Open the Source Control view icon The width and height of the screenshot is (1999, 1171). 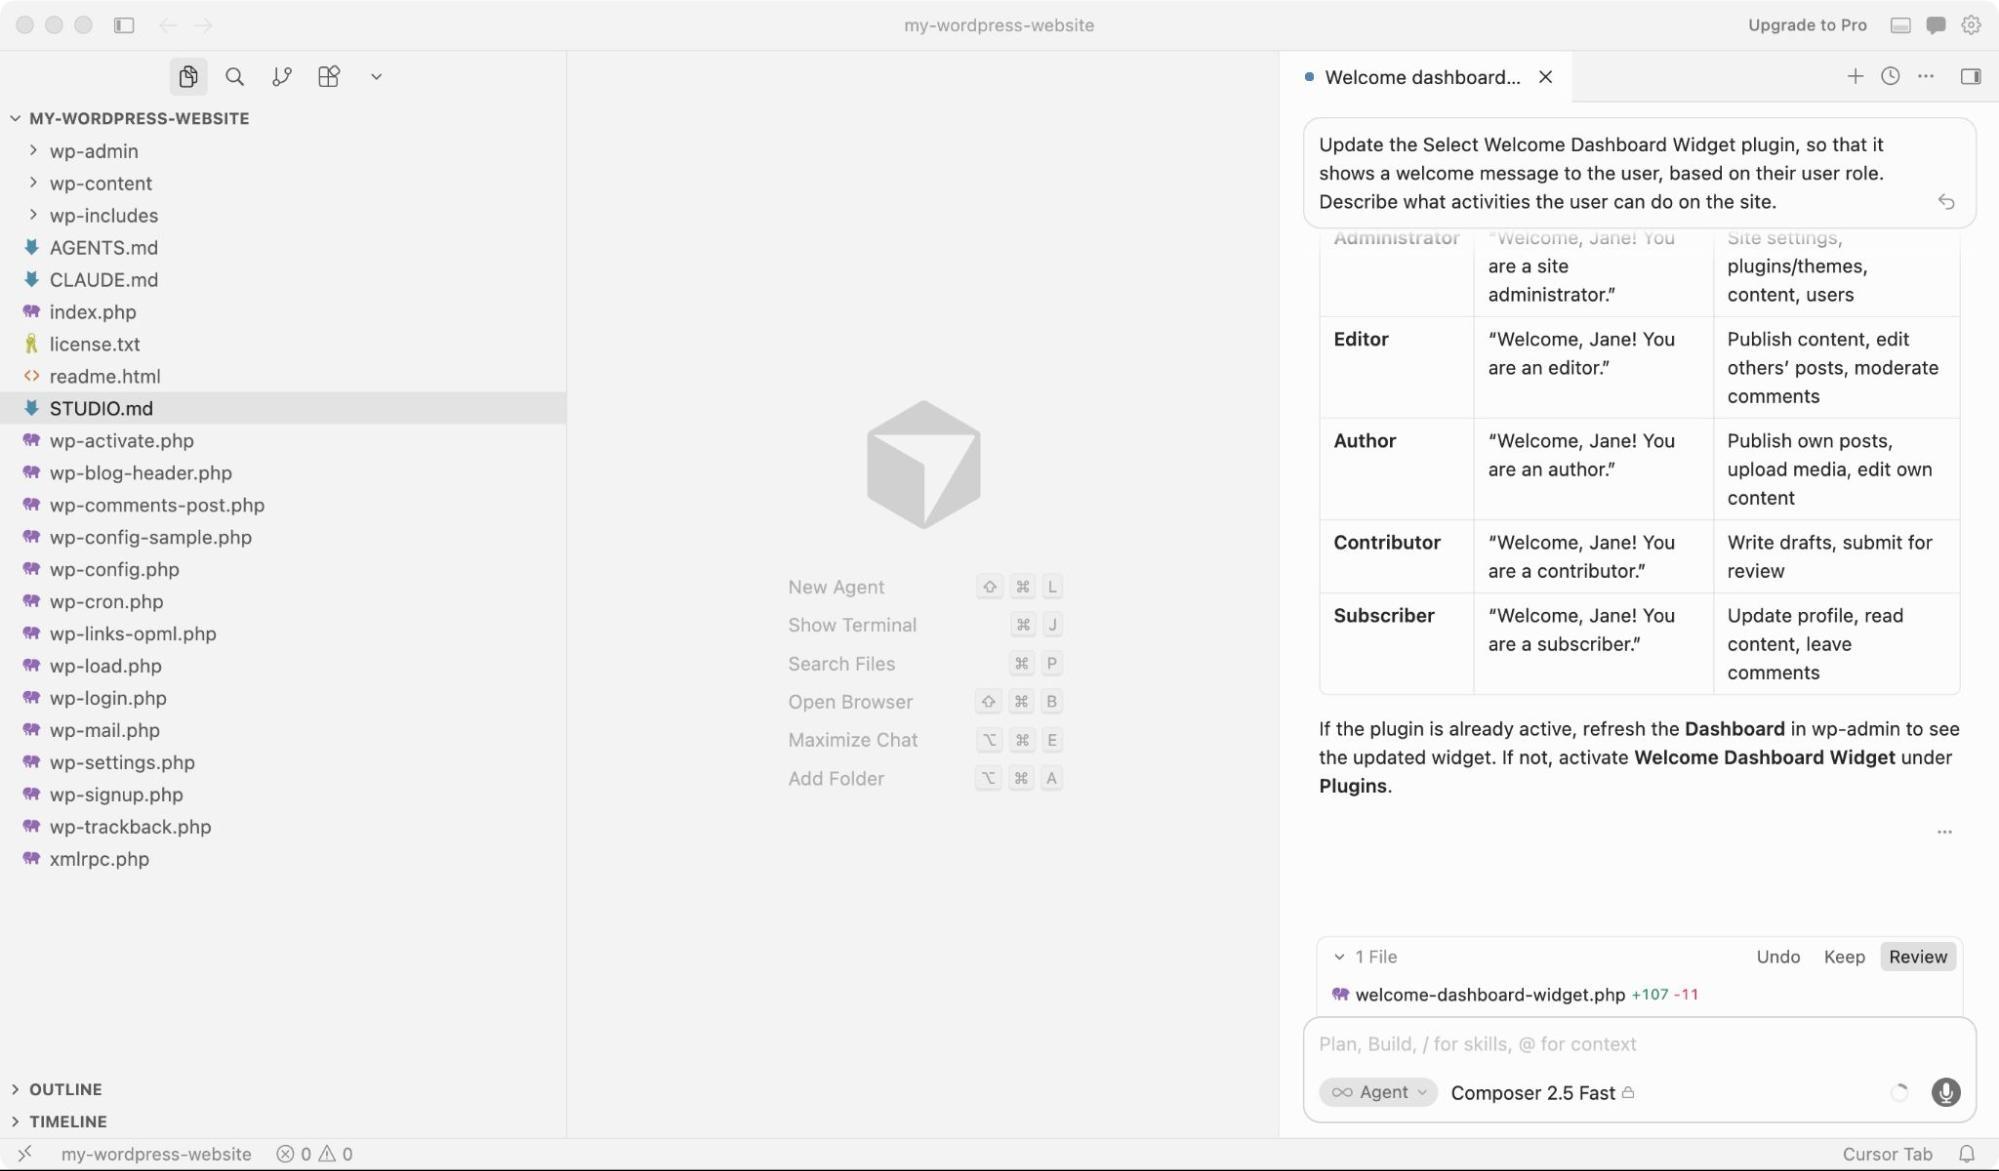tap(282, 77)
